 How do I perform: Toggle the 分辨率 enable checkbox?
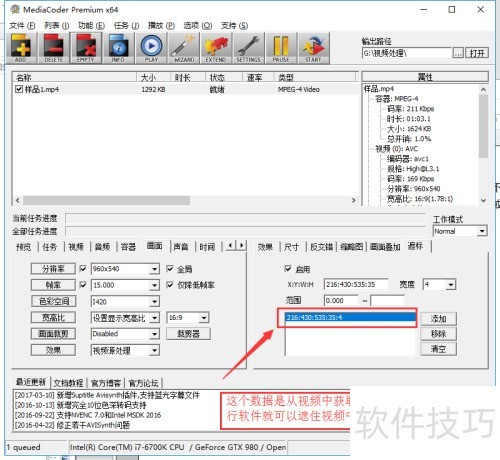click(83, 268)
